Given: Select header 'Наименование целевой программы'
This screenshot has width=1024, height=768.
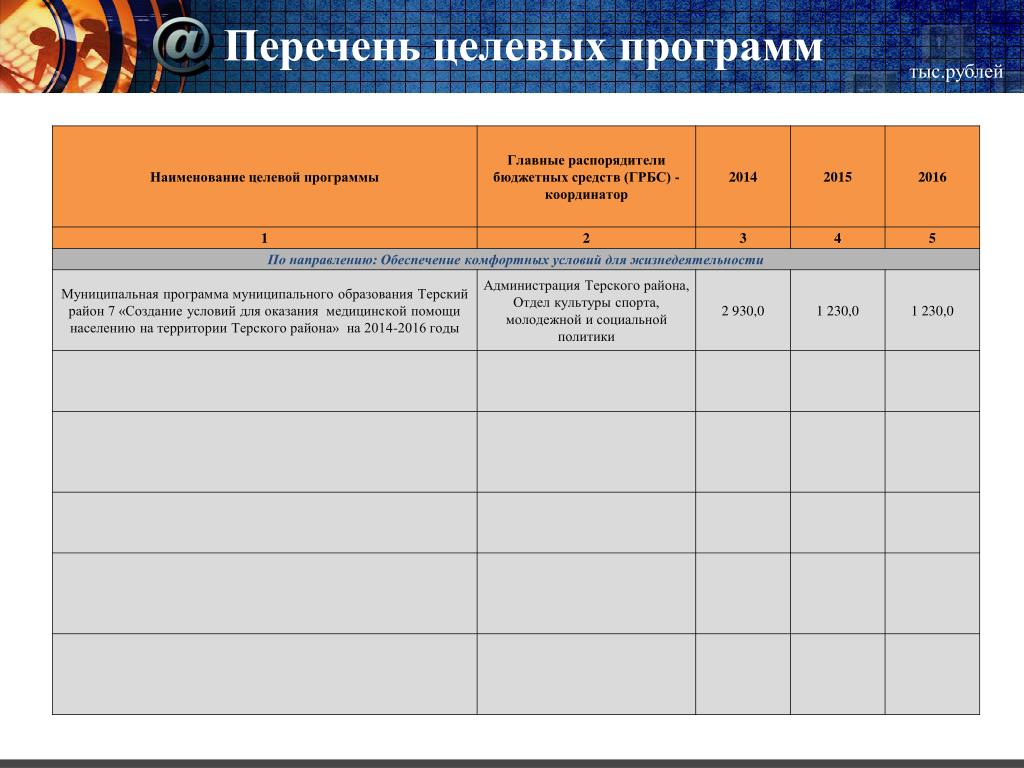Looking at the screenshot, I should point(264,177).
